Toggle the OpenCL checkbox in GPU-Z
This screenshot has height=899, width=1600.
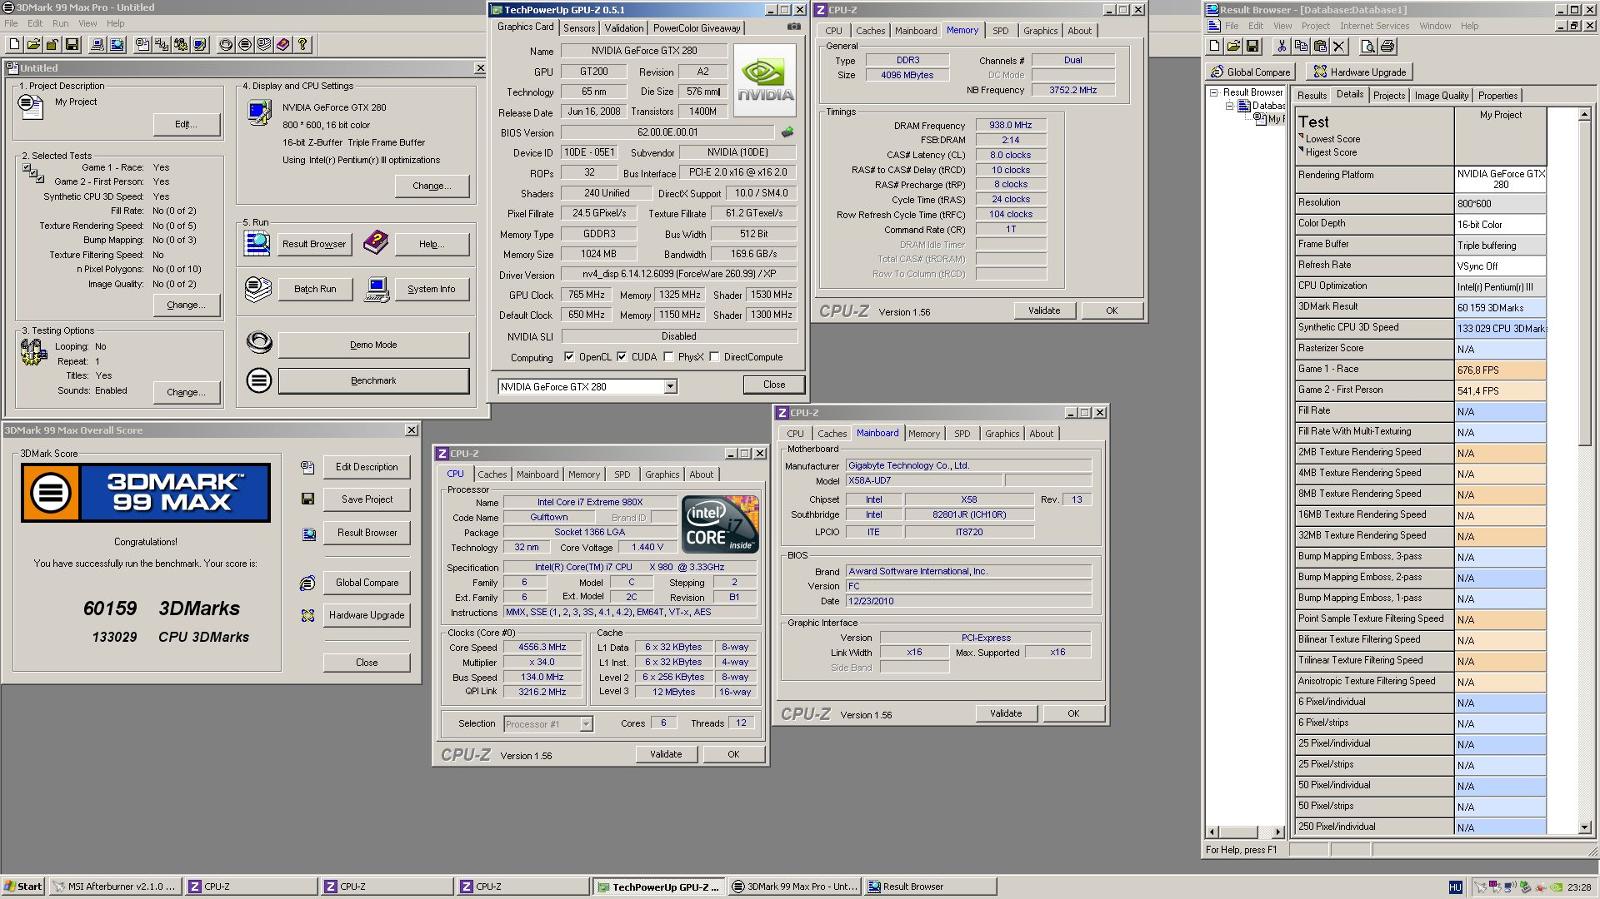569,357
